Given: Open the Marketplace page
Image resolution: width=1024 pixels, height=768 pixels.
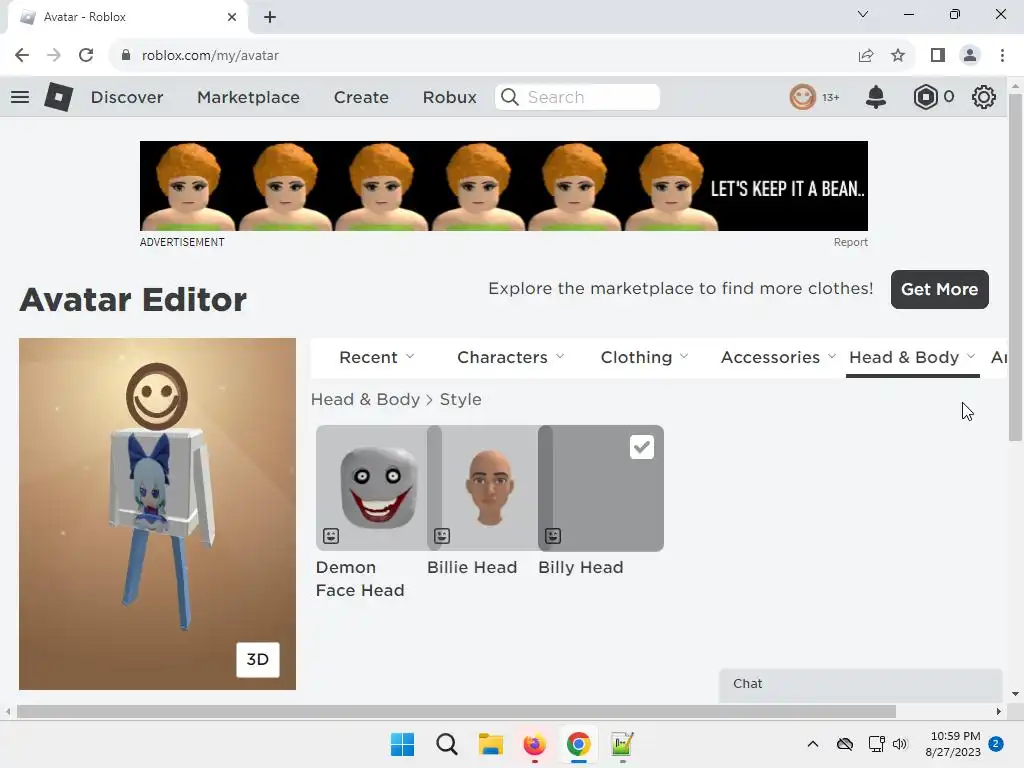Looking at the screenshot, I should [x=248, y=97].
